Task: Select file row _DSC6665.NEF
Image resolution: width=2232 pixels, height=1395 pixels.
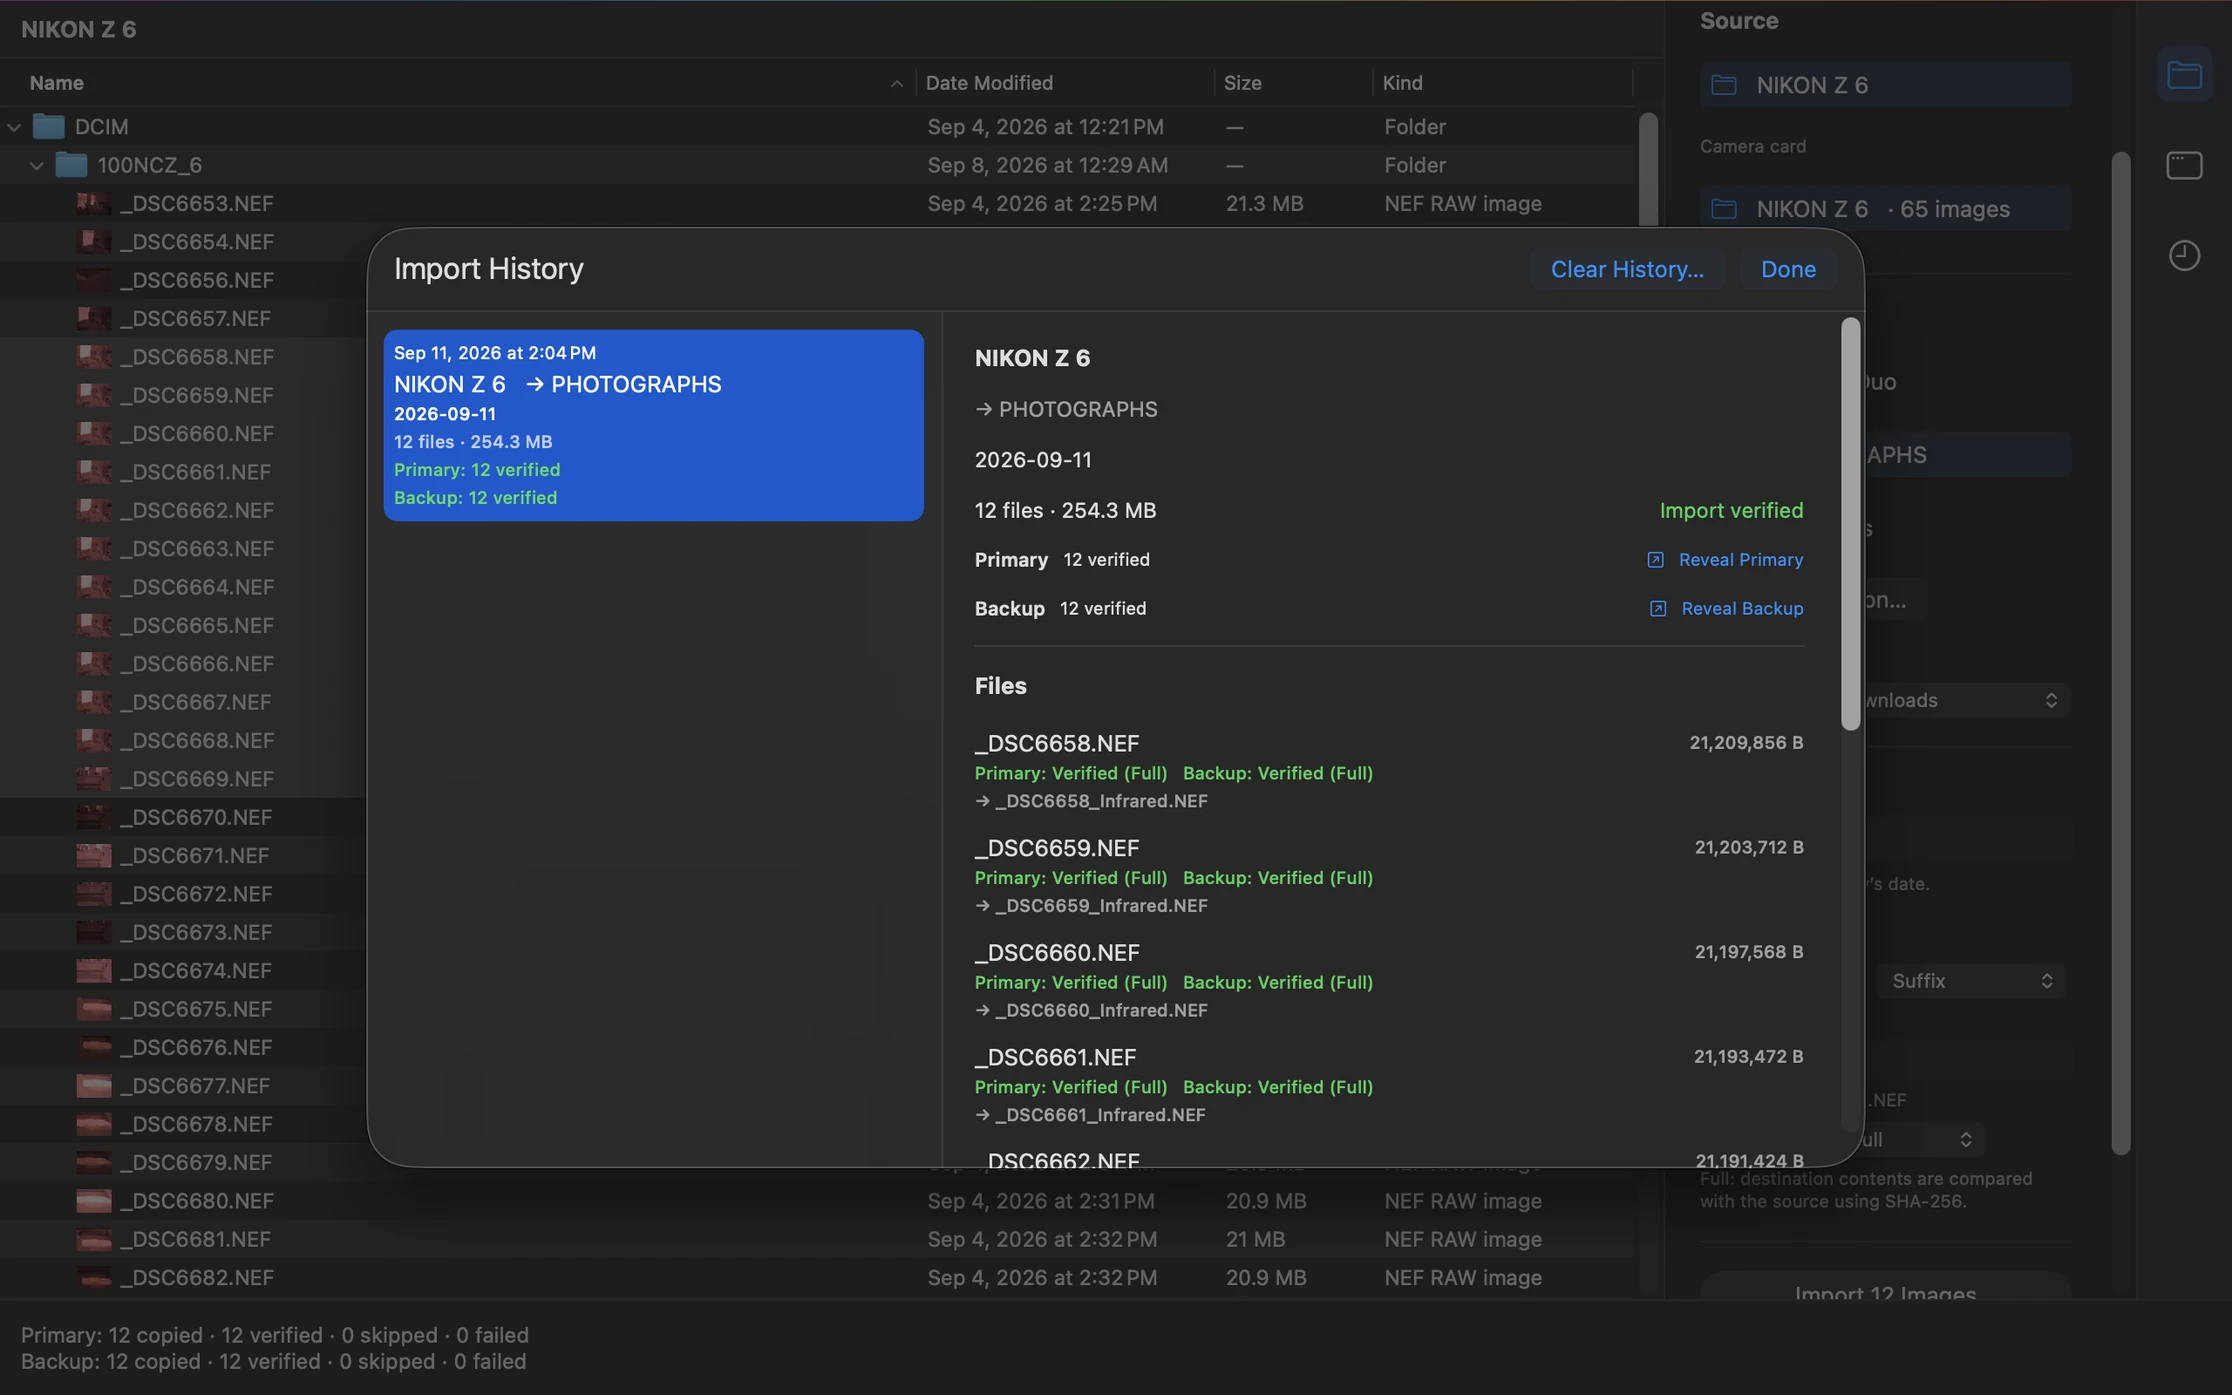Action: click(184, 626)
